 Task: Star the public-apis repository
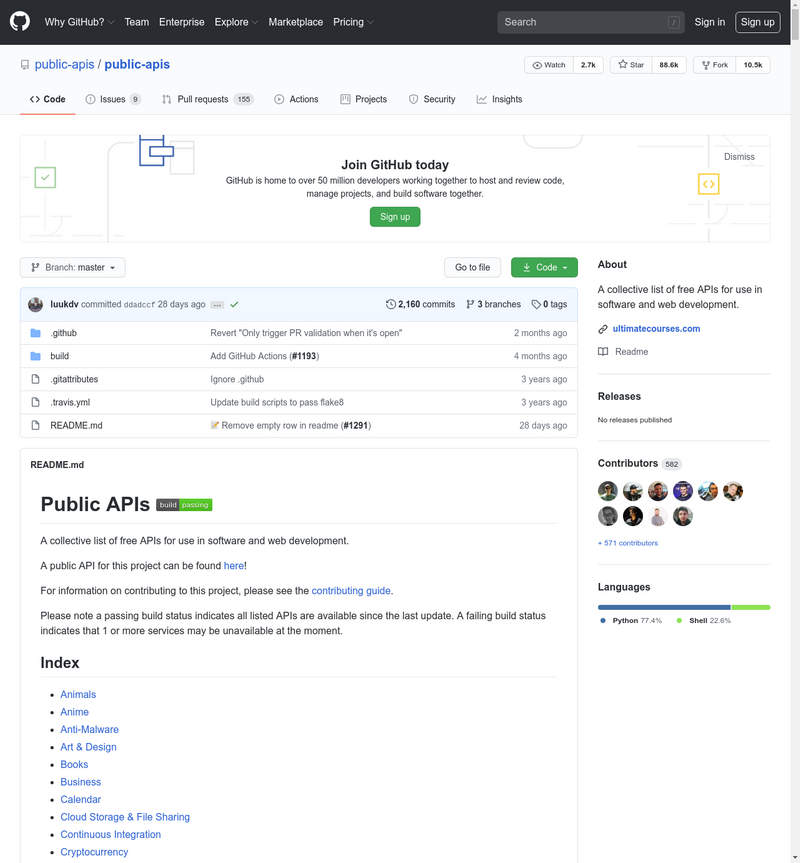(x=631, y=65)
